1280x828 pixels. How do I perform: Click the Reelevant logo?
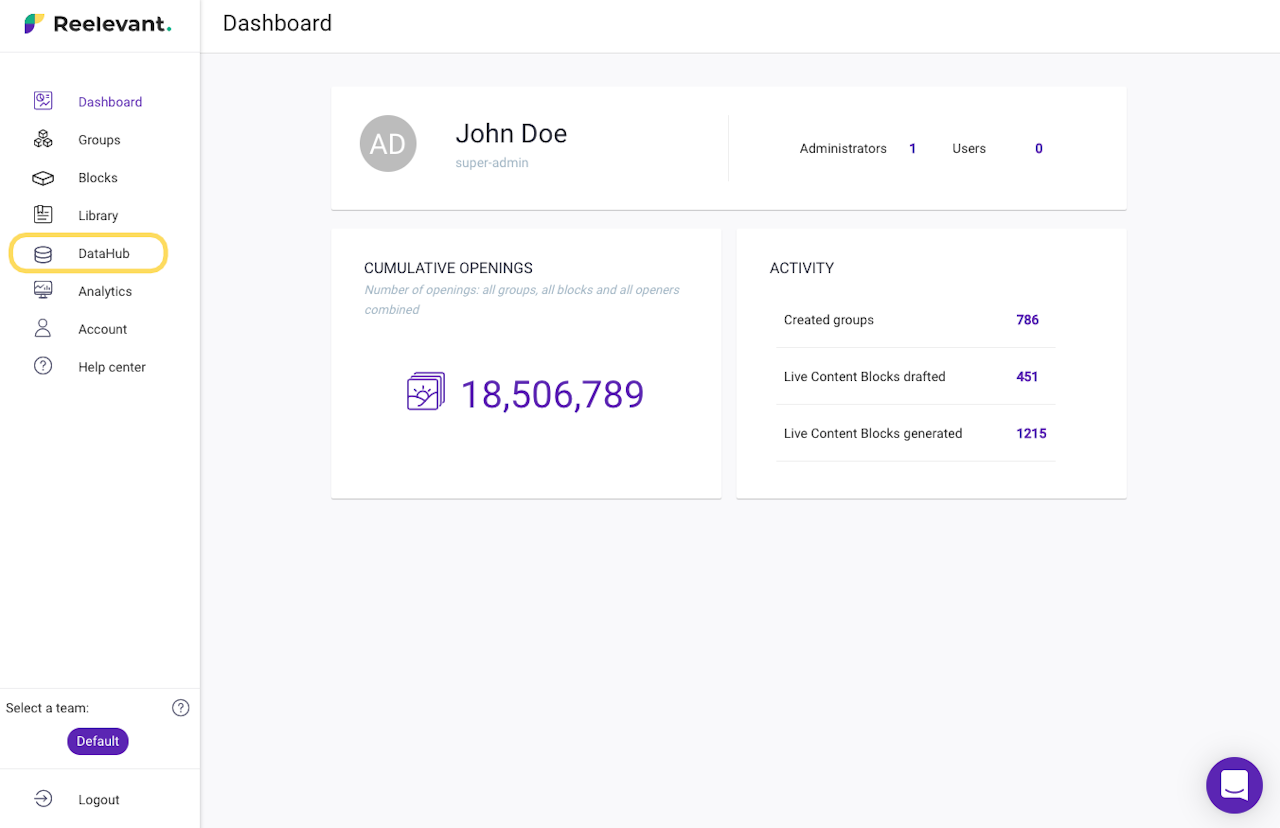tap(98, 24)
